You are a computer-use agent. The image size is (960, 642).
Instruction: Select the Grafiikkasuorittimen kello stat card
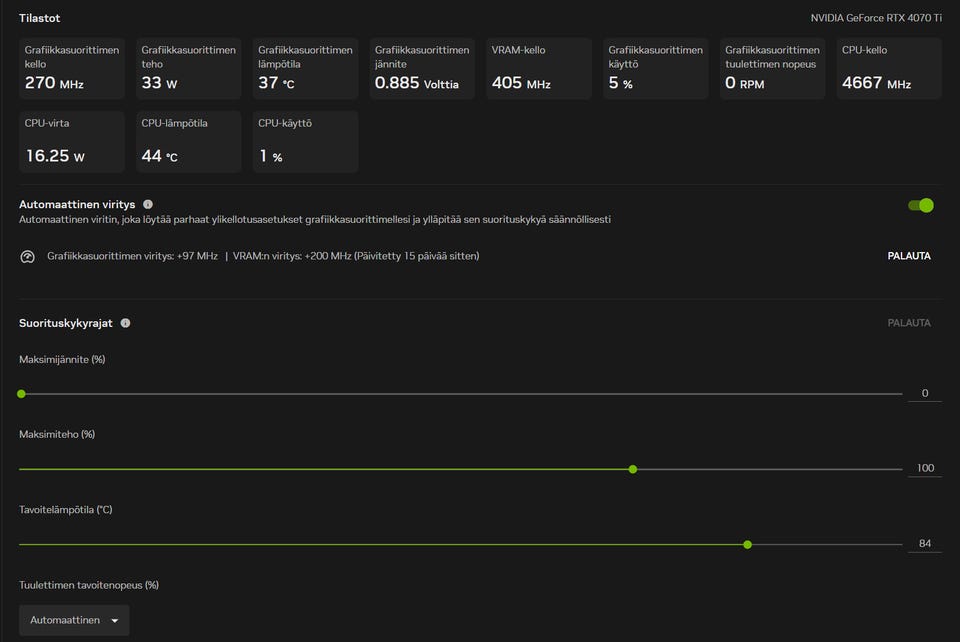pyautogui.click(x=72, y=69)
